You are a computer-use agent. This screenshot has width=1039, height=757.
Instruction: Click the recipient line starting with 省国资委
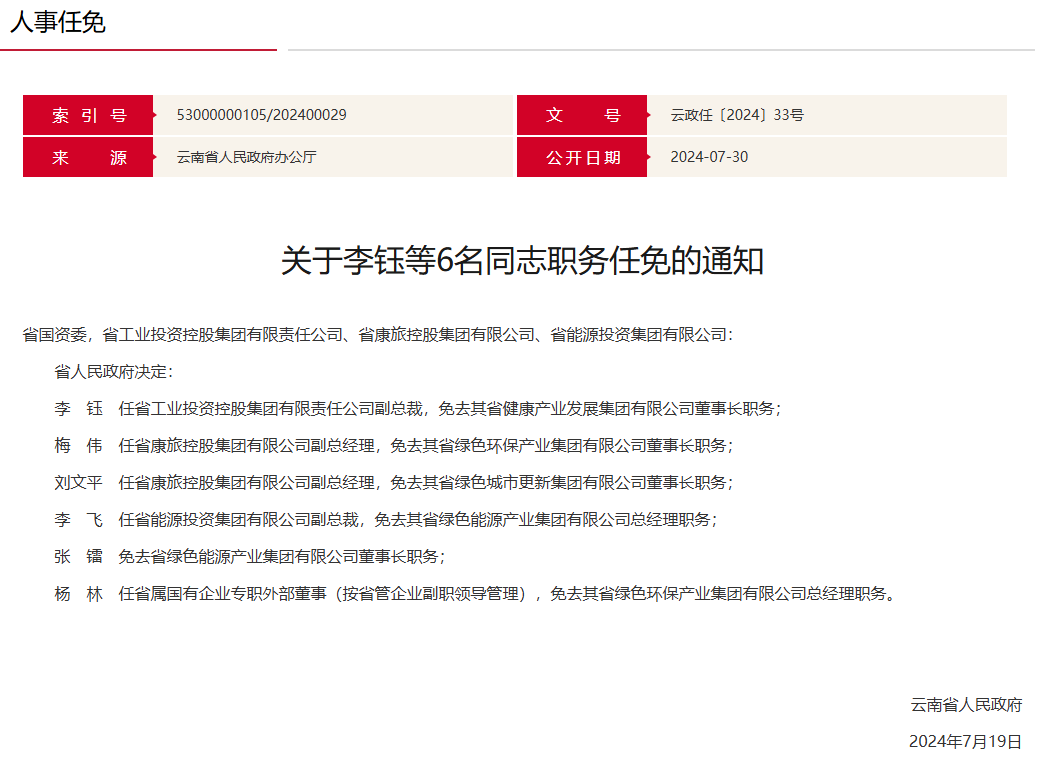[x=378, y=335]
